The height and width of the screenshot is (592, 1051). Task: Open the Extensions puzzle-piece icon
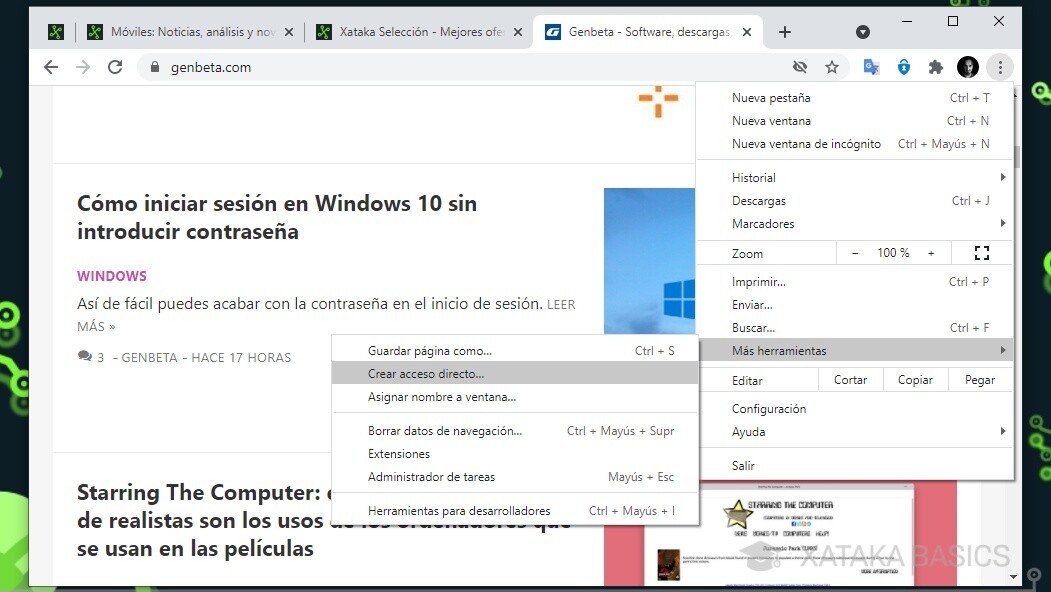[x=935, y=66]
